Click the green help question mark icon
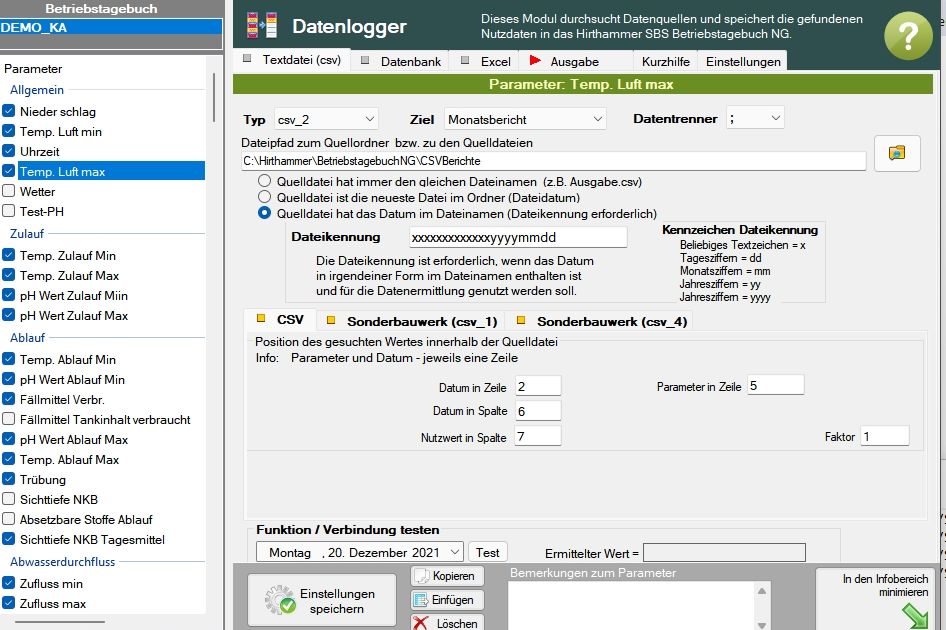The image size is (946, 630). (907, 37)
